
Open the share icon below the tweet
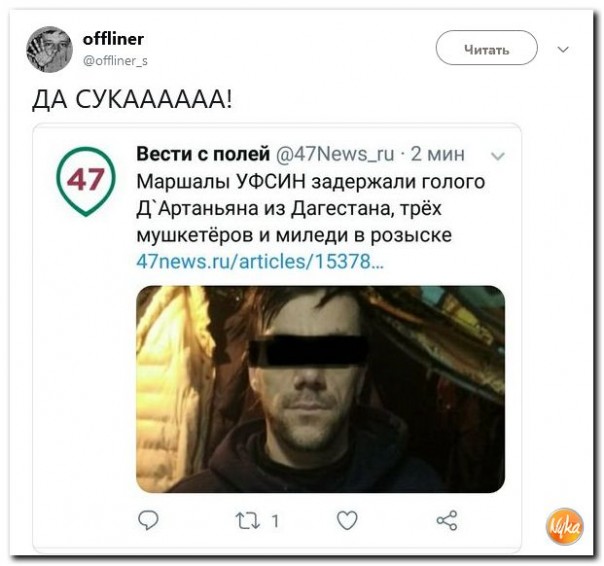447,521
